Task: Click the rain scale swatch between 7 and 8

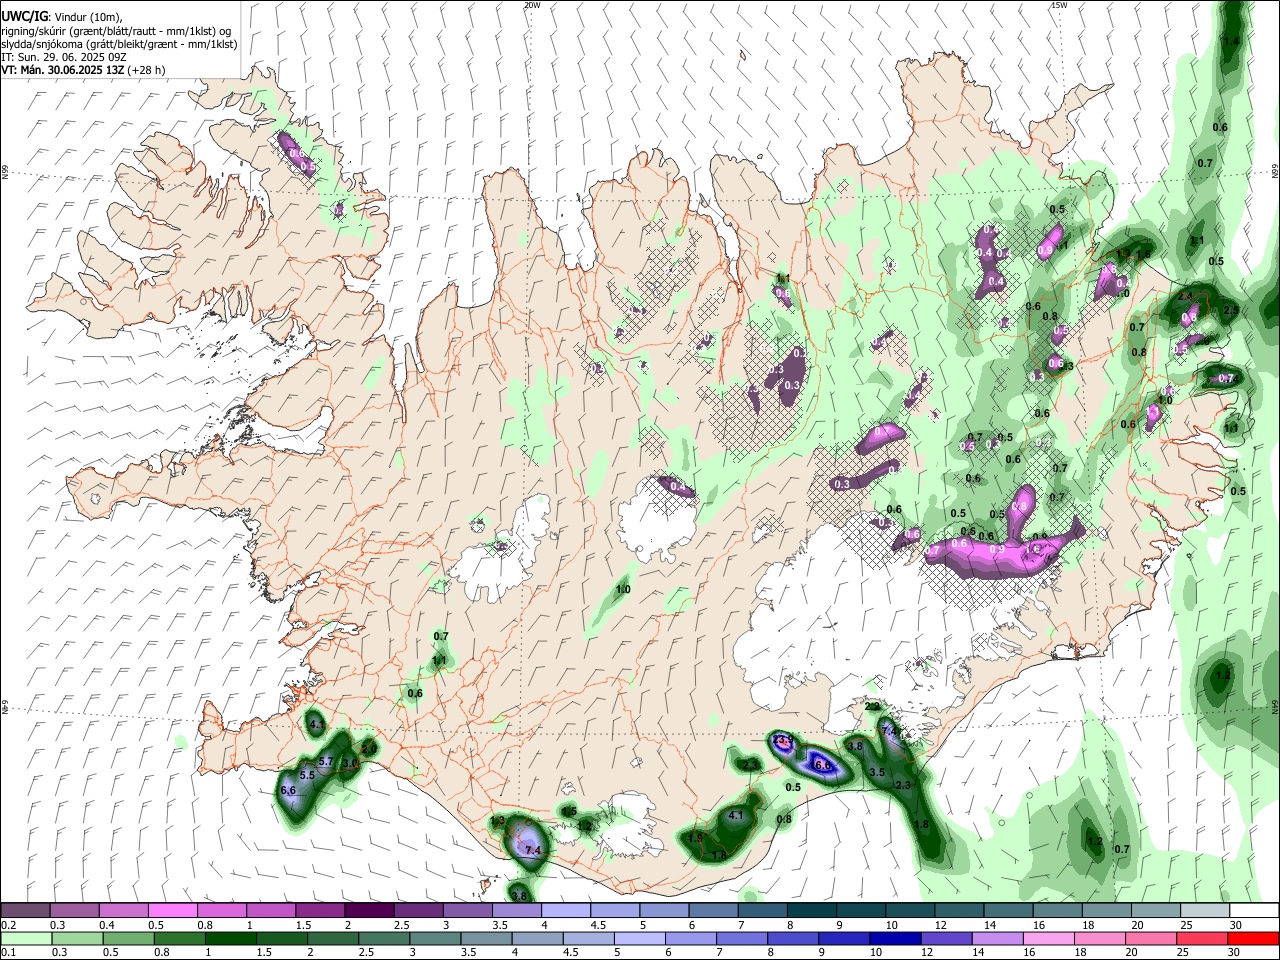Action: point(742,938)
